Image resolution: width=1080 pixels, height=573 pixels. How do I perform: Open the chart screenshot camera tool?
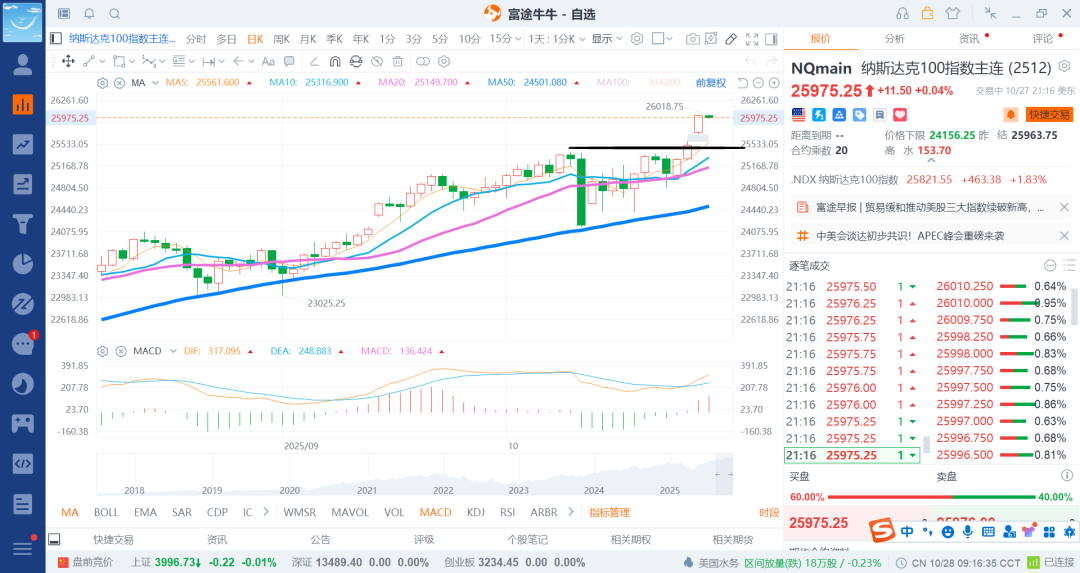point(692,39)
